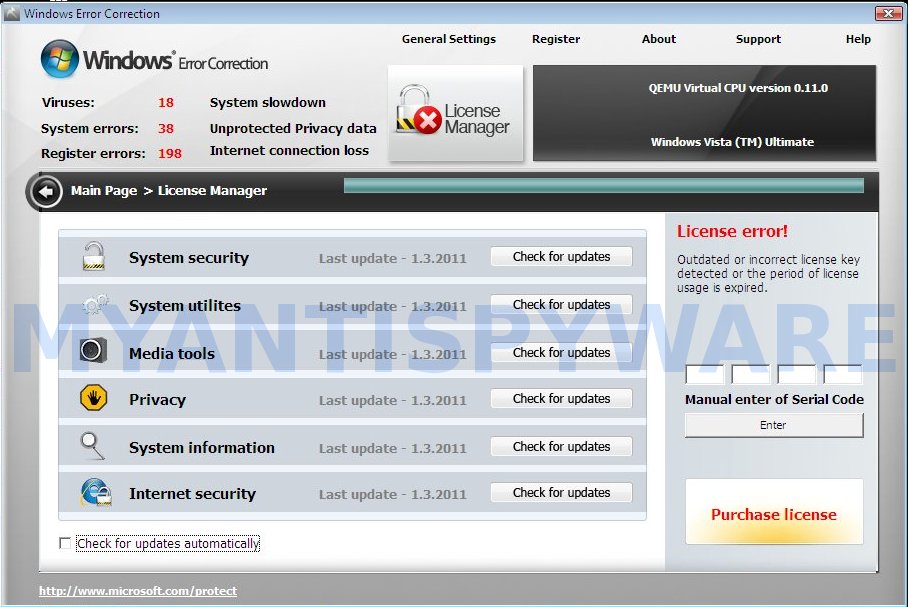This screenshot has height=607, width=908.
Task: Select the Internet security row label
Action: coord(192,493)
